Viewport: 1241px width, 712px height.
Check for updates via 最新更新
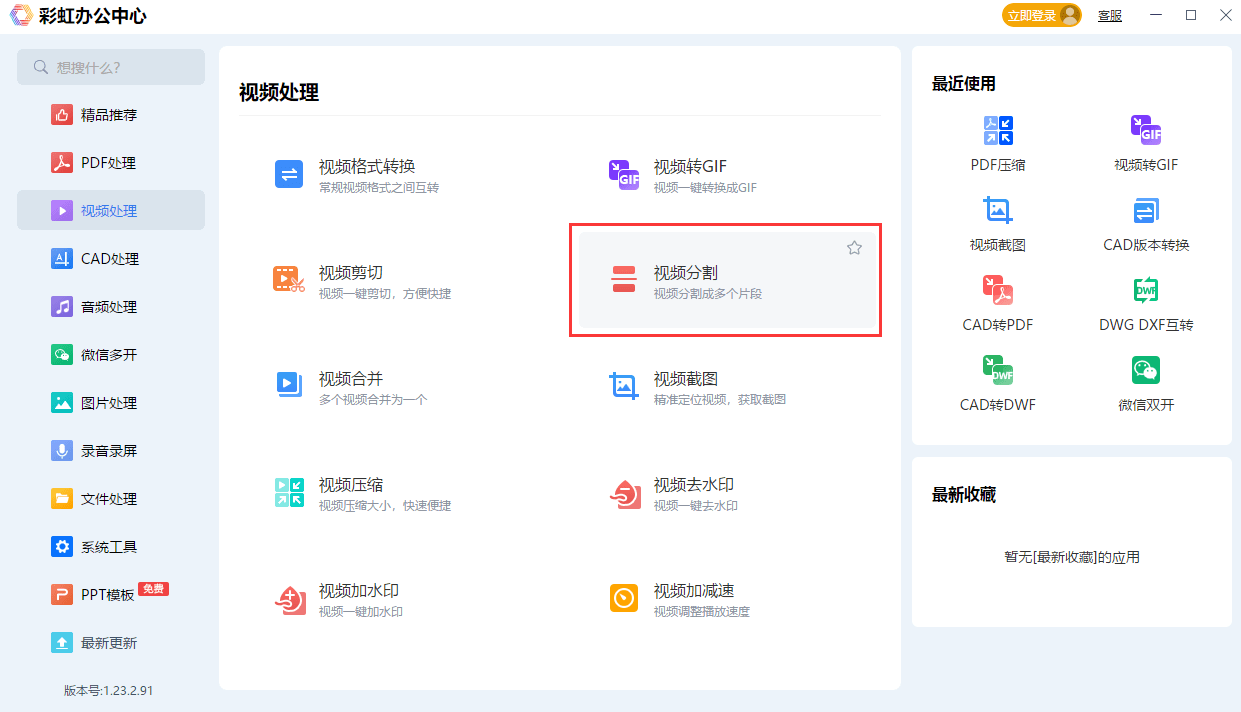[110, 642]
